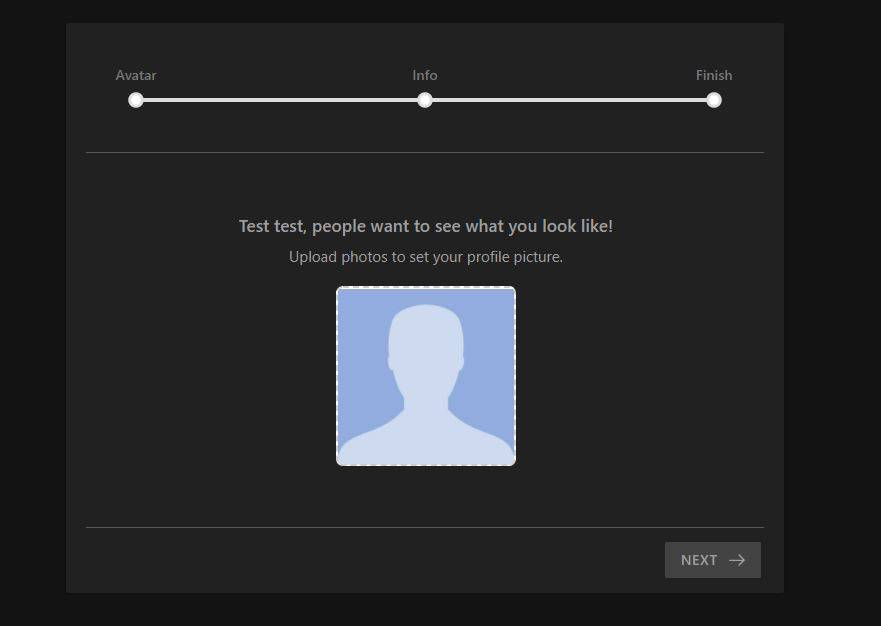881x626 pixels.
Task: Click the divider line below the stepper
Action: [425, 152]
